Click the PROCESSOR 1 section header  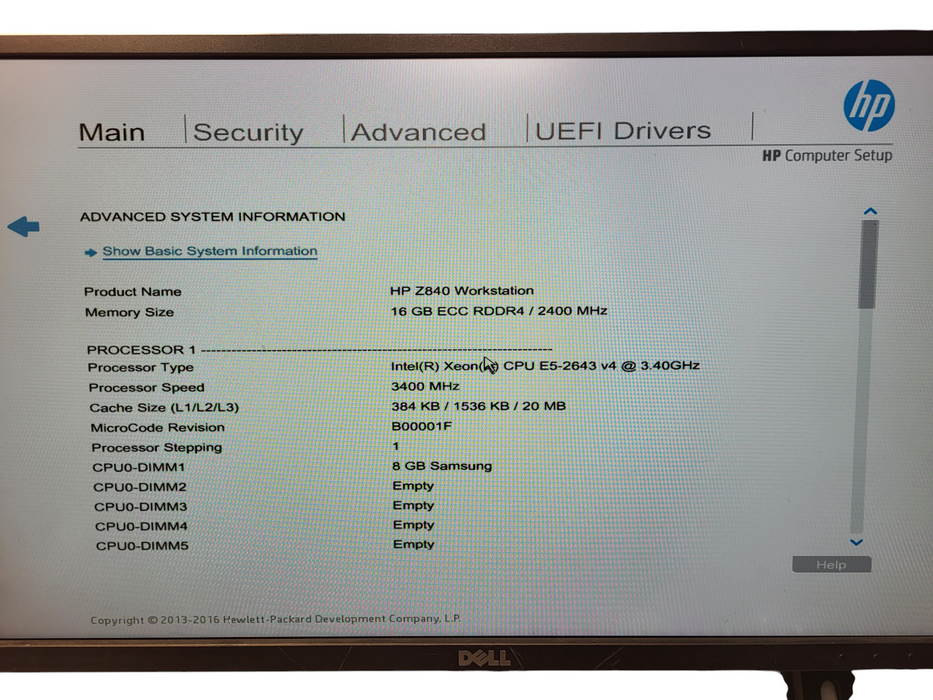coord(141,349)
